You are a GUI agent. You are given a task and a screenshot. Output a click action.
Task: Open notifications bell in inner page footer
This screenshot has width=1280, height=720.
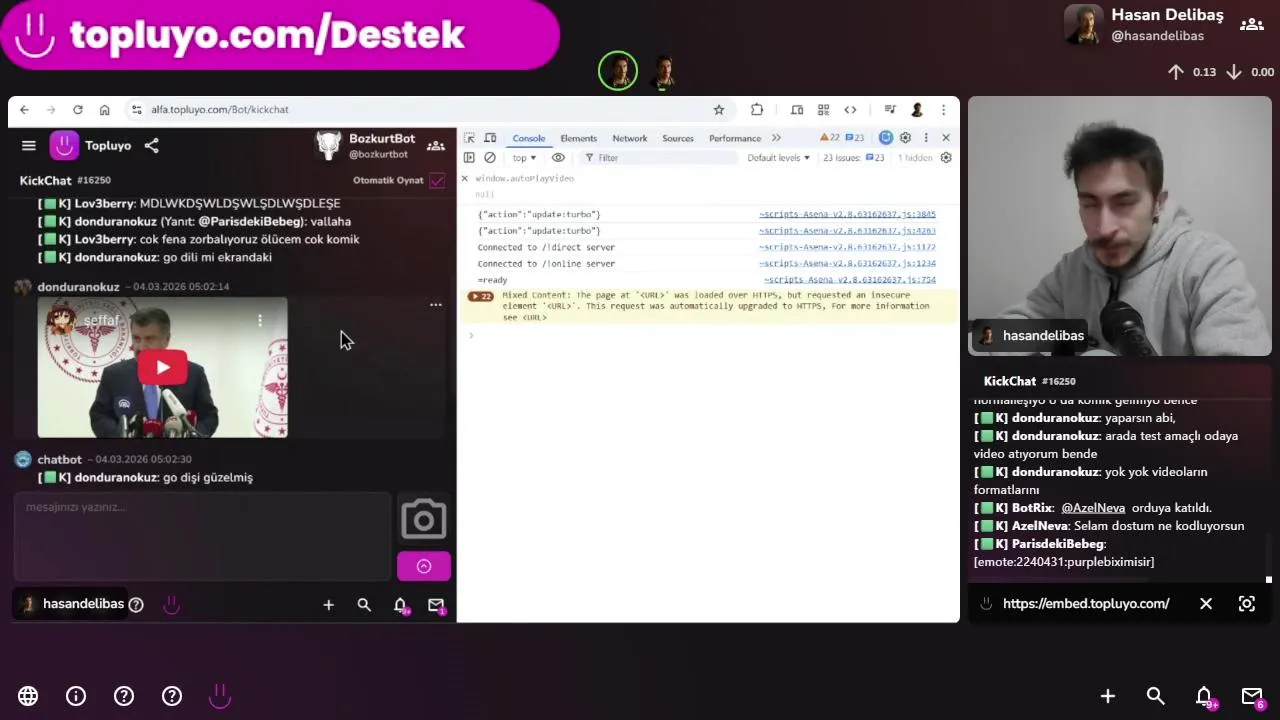400,605
